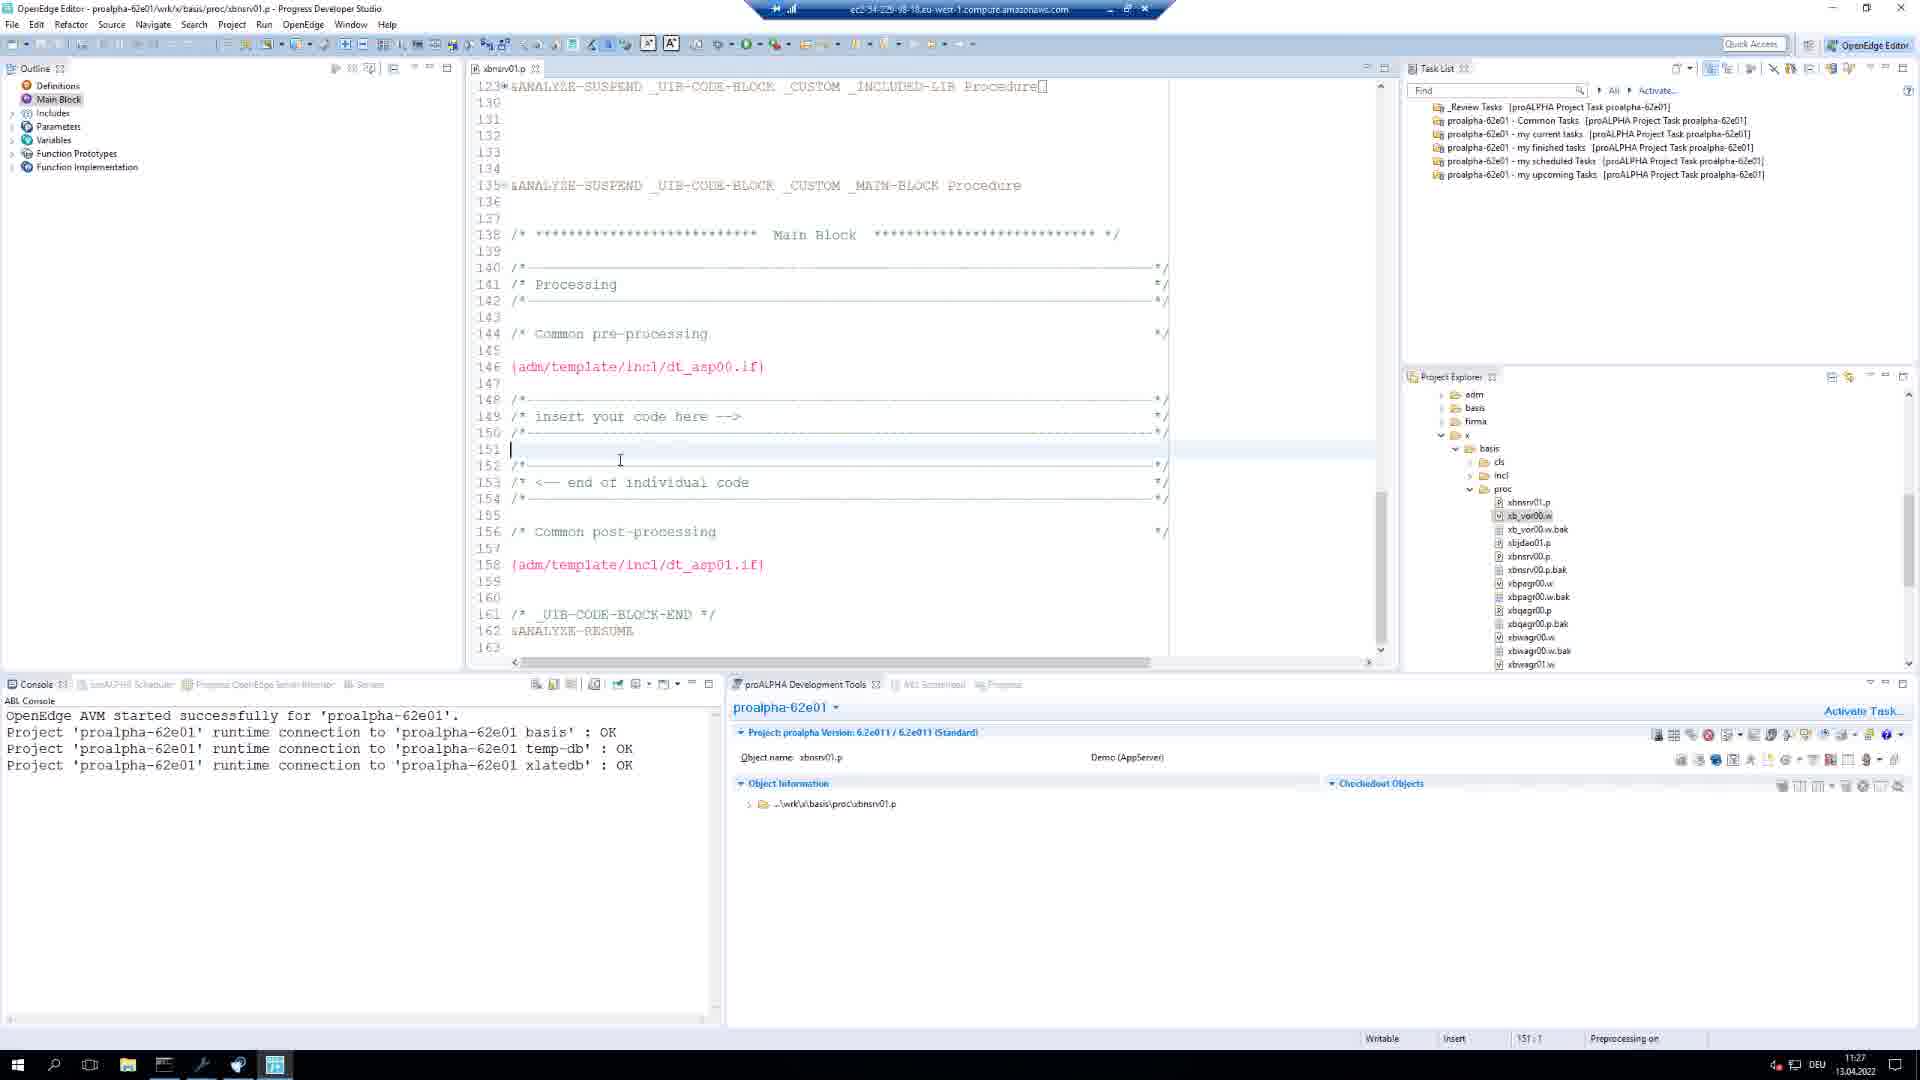Click the grid table icon in proALPHA tools toolbar

1674,735
